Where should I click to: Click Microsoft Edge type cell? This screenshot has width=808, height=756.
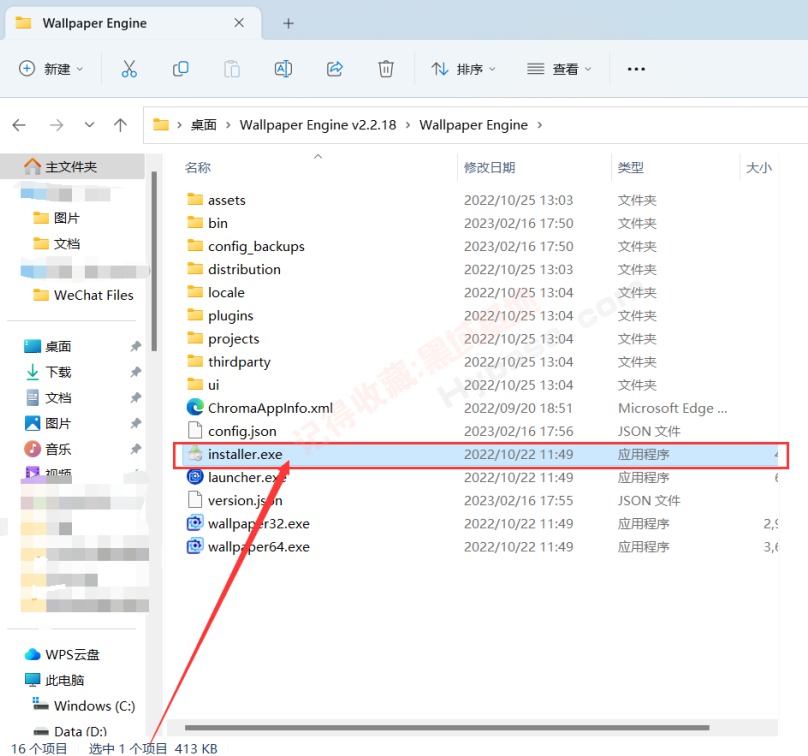click(x=672, y=408)
